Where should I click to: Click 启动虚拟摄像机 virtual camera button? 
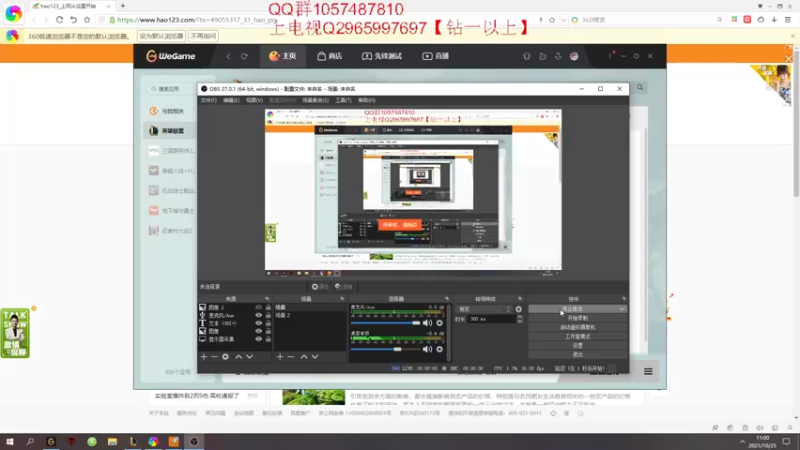[578, 328]
